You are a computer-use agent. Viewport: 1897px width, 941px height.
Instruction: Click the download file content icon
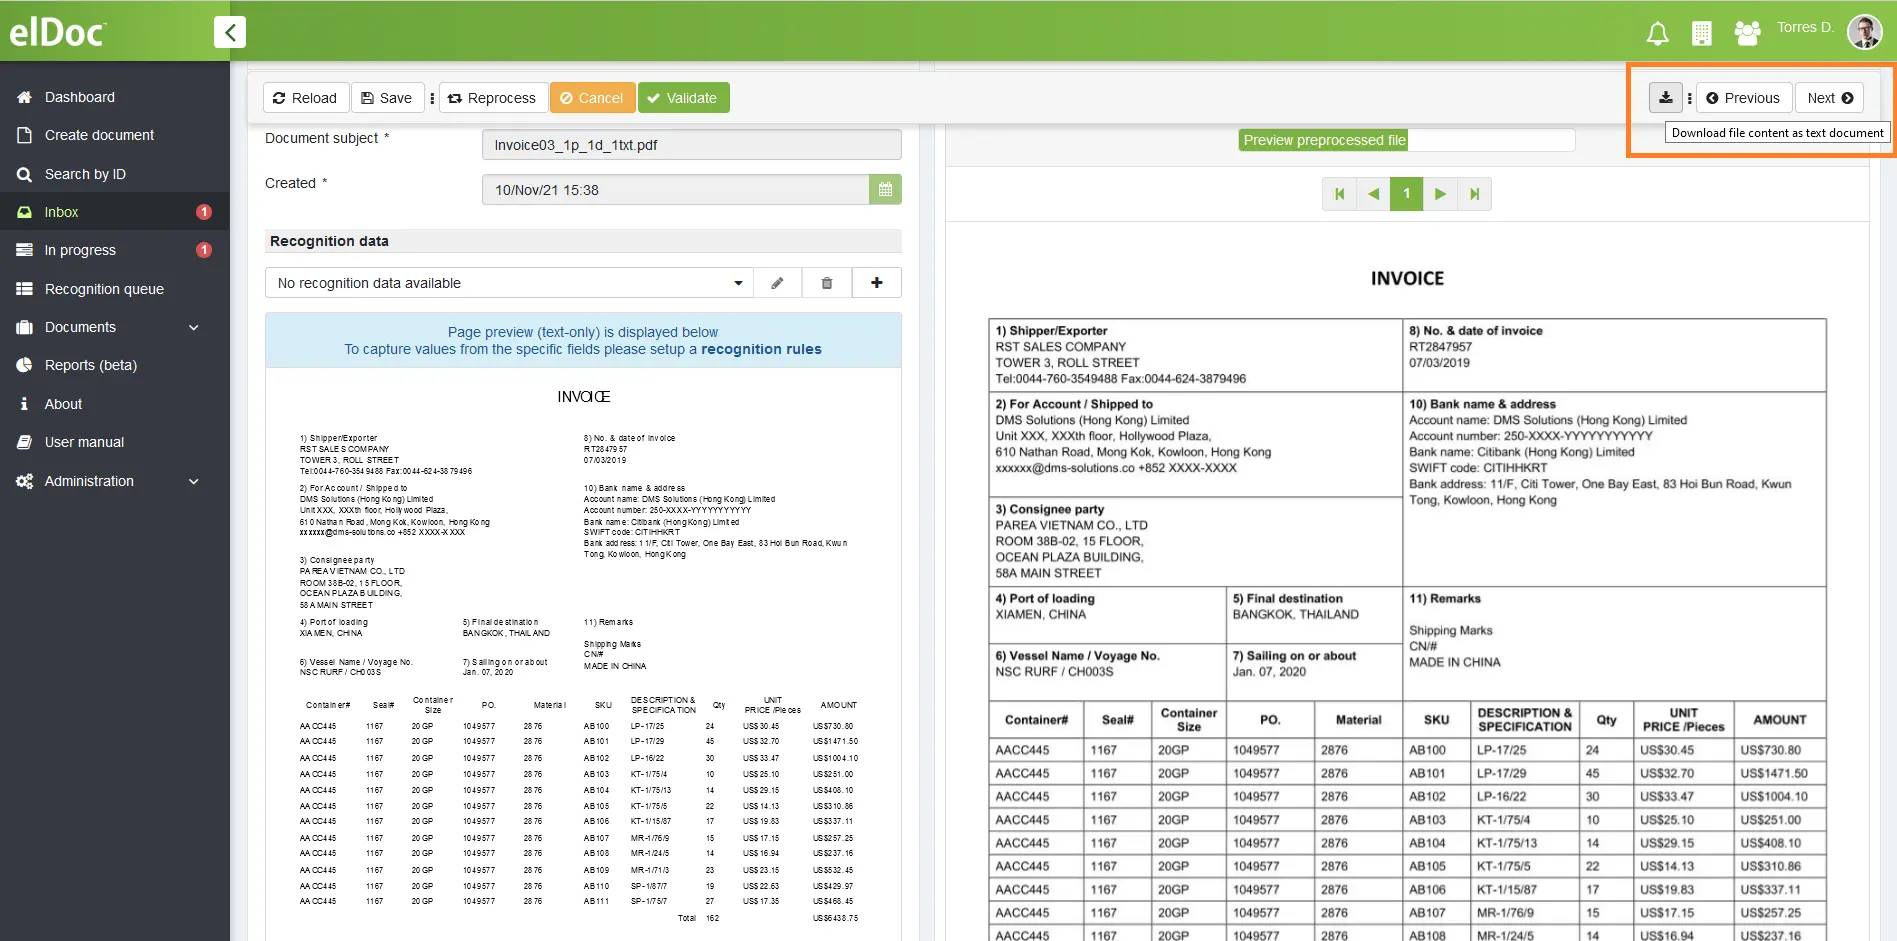pyautogui.click(x=1665, y=98)
